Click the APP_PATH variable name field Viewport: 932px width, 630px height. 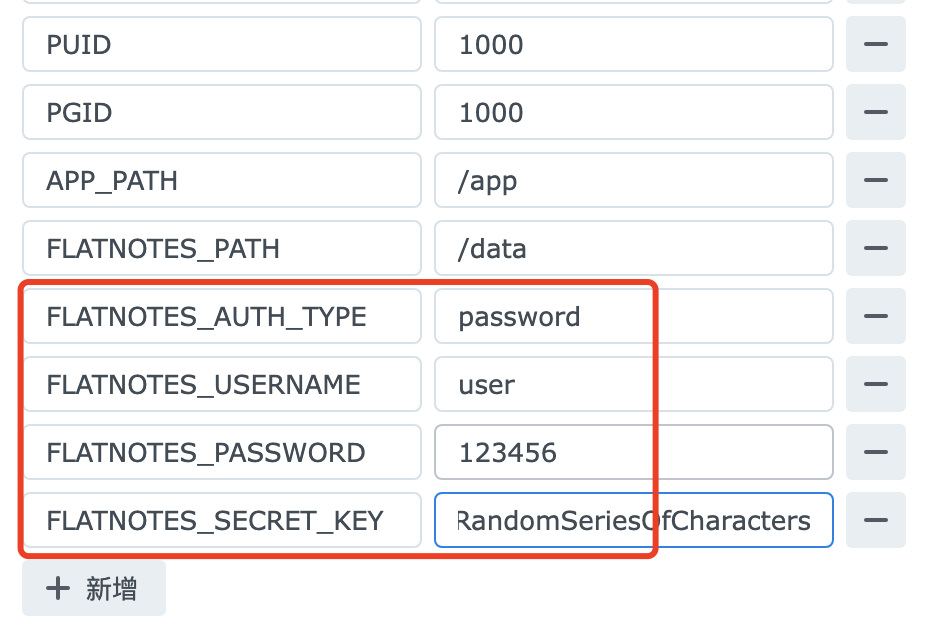[221, 180]
